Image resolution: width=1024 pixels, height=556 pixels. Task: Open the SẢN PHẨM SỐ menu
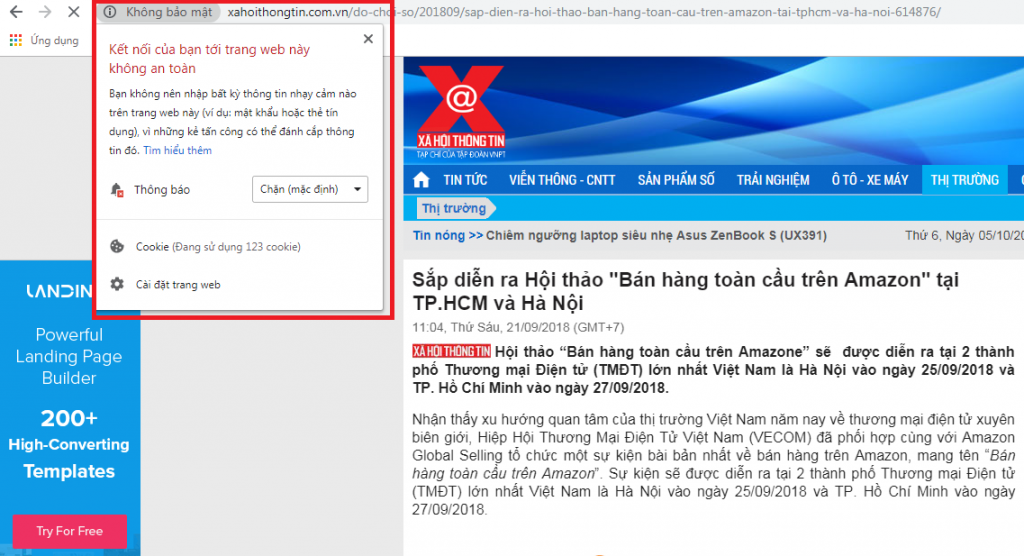[x=676, y=180]
